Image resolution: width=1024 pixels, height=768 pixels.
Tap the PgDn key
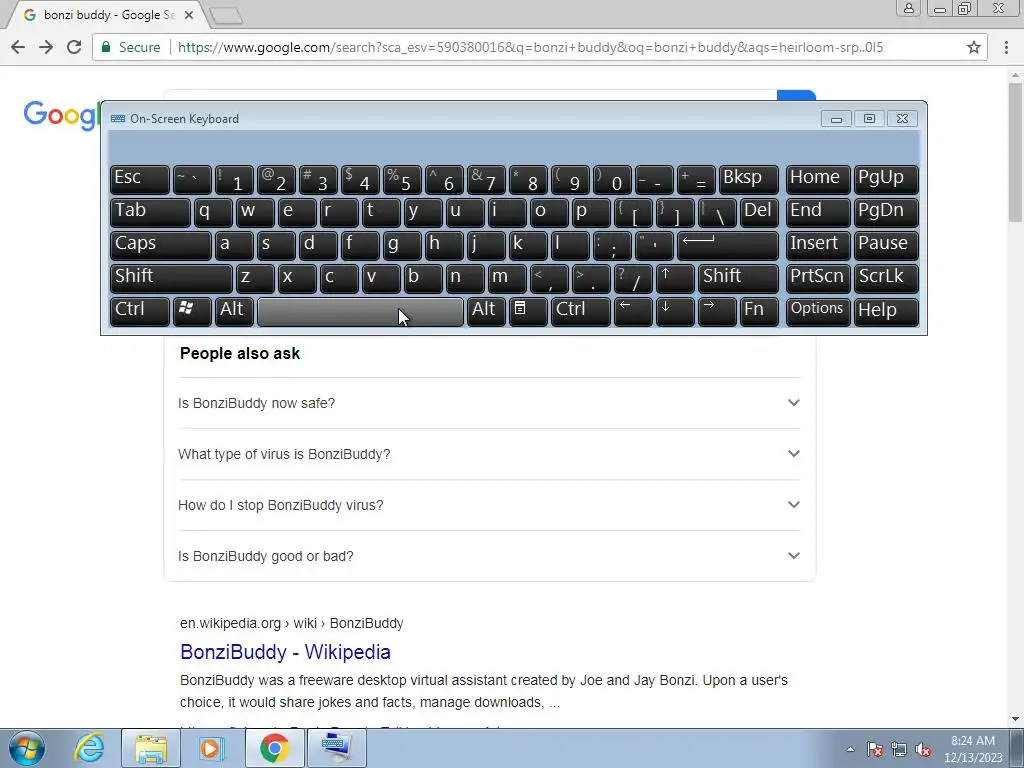coord(886,212)
